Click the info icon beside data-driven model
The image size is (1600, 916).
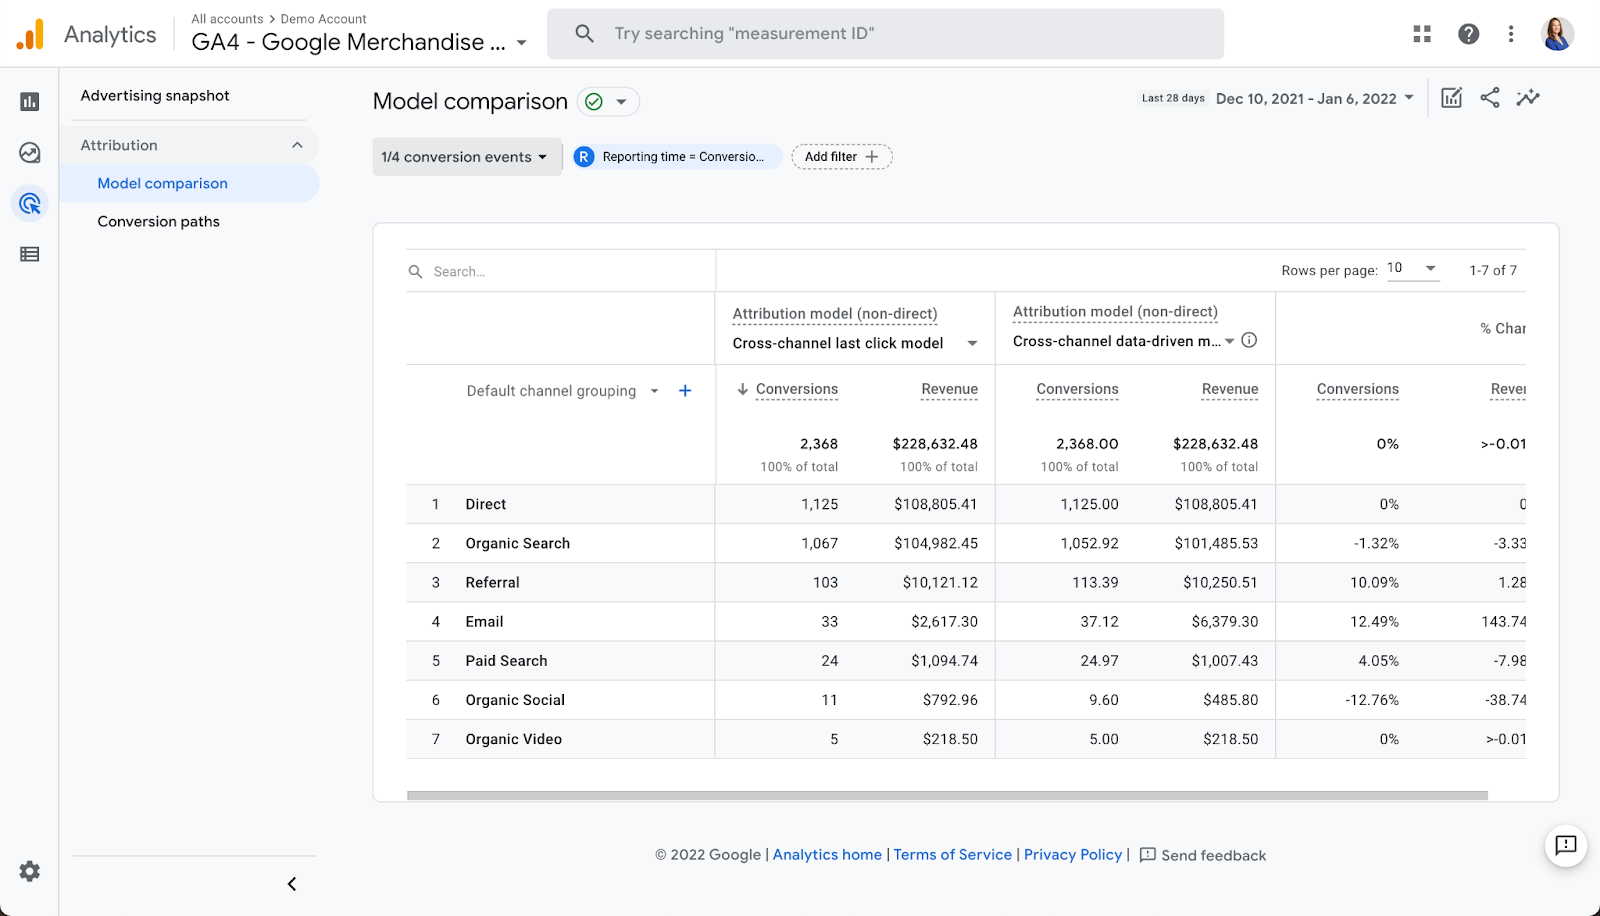(1249, 340)
